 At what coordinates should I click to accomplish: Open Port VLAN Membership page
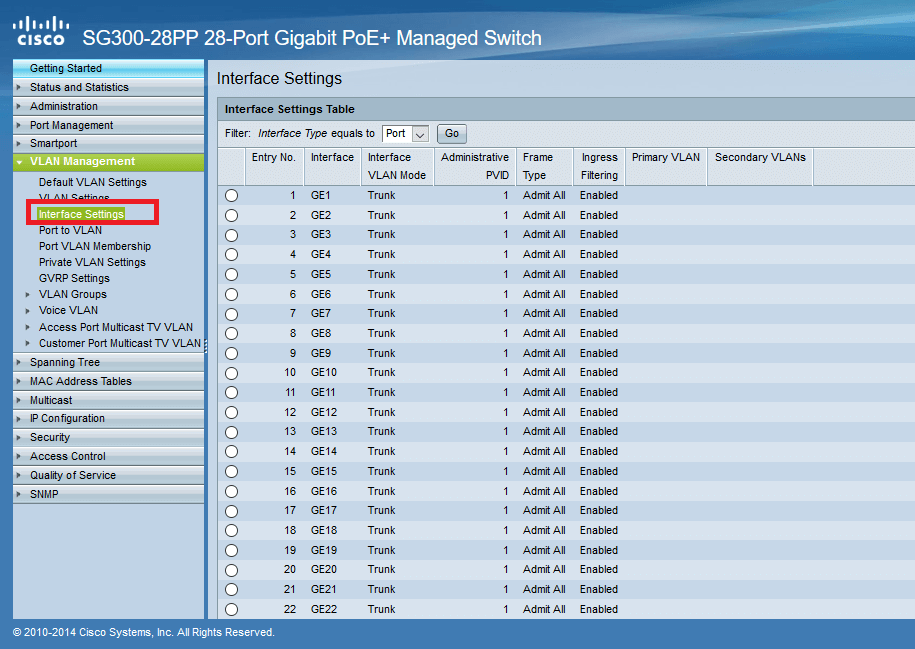(x=95, y=246)
